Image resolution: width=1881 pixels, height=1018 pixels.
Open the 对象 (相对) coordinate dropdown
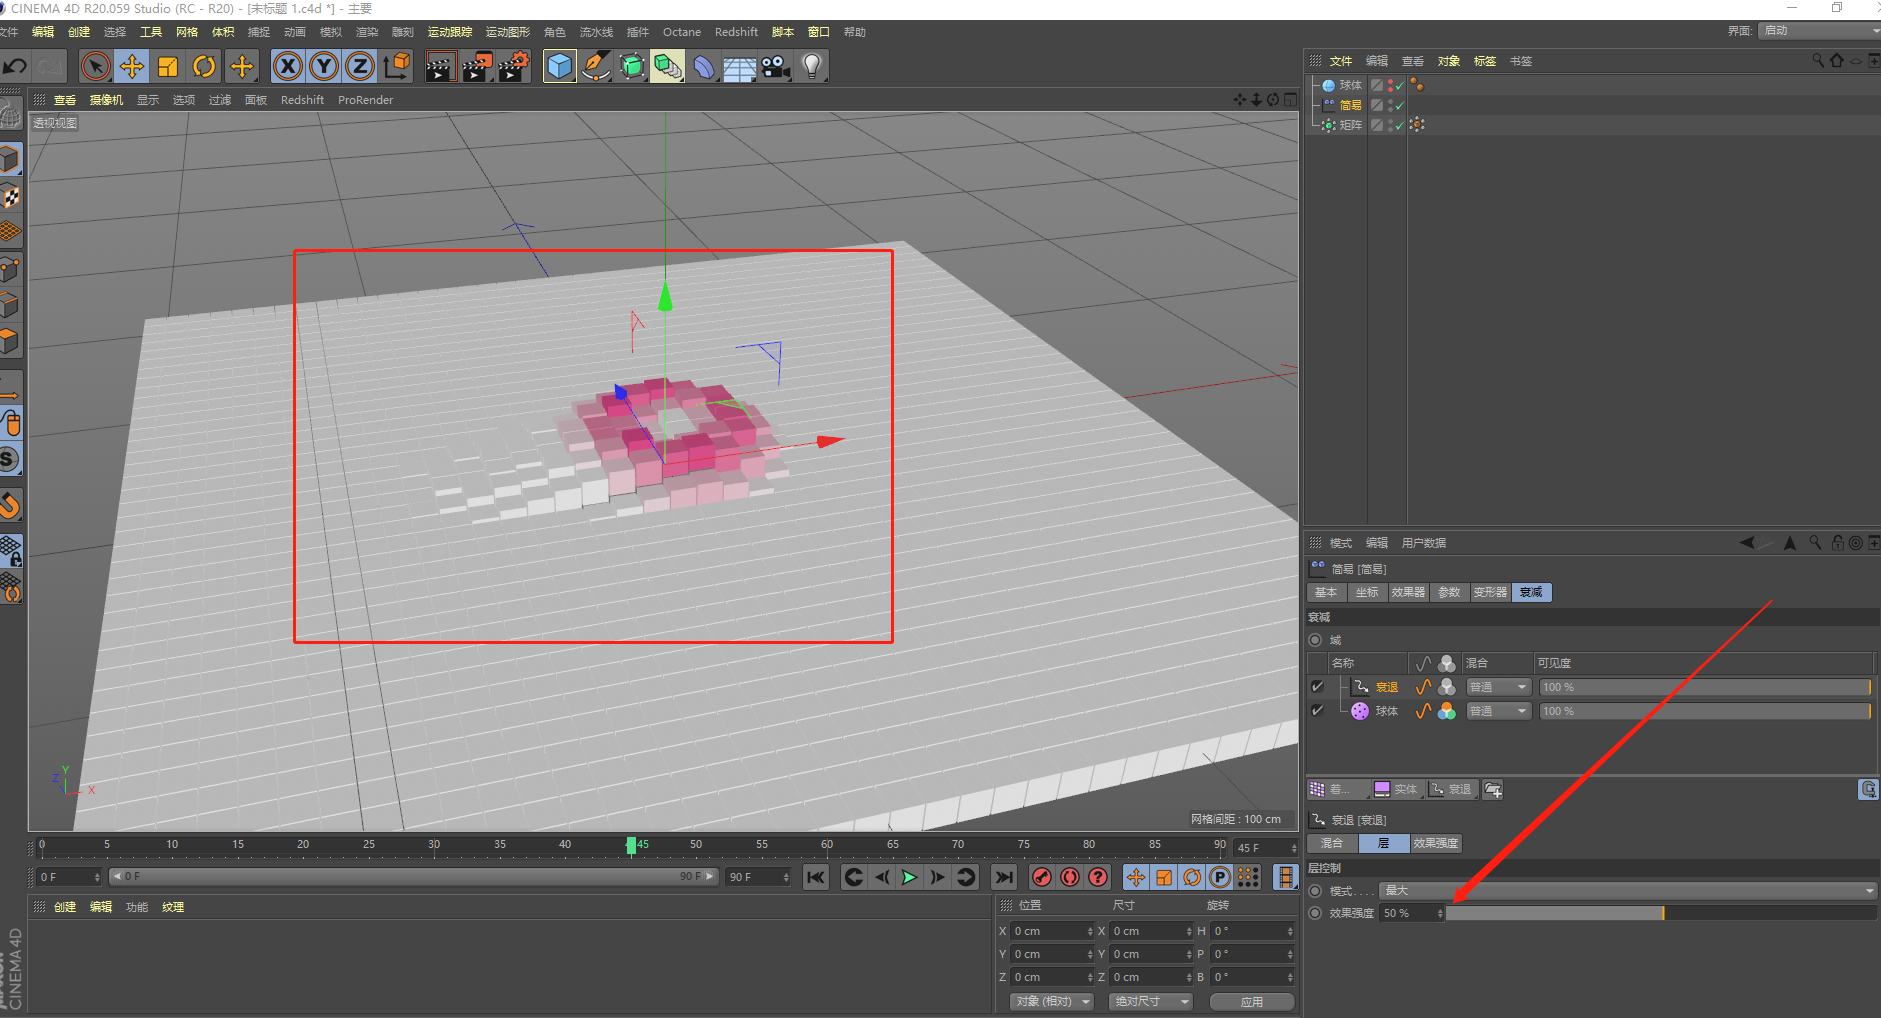(x=1051, y=1001)
